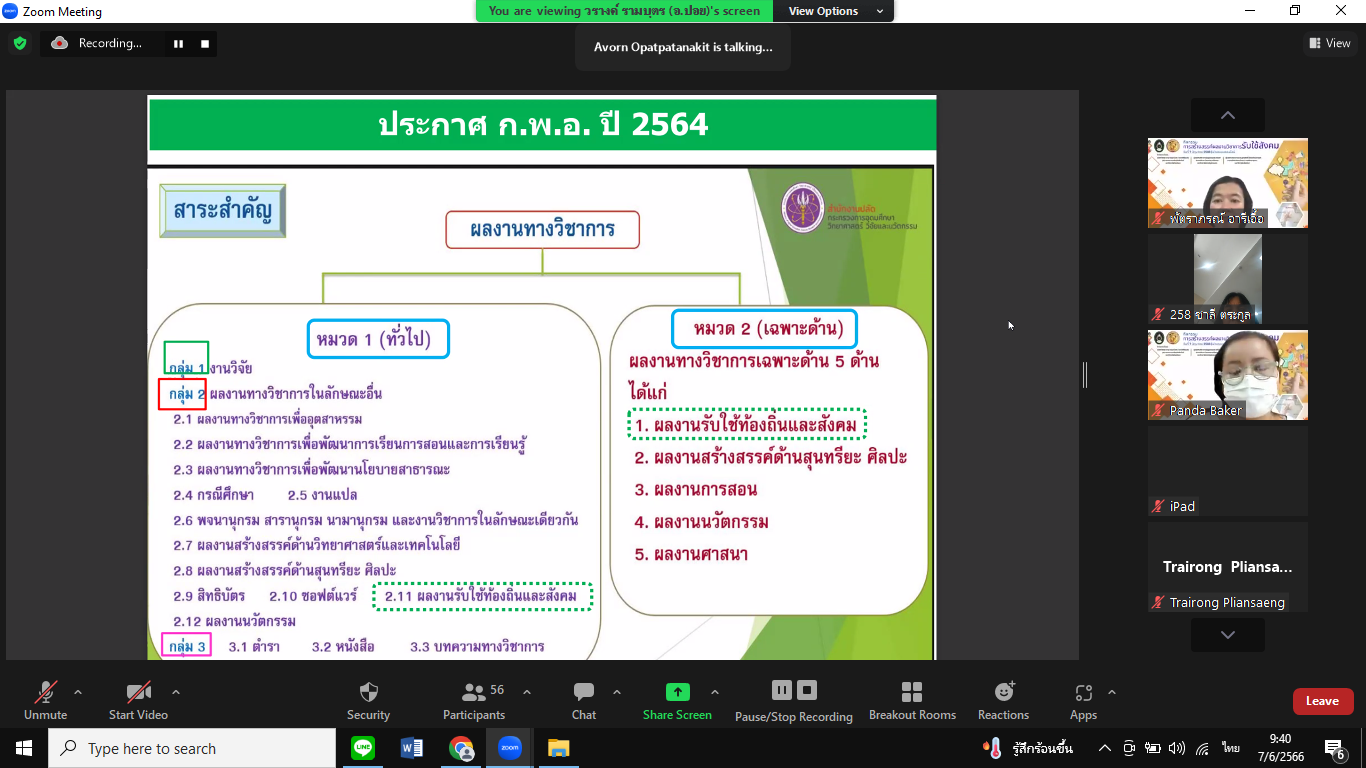The image size is (1366, 768).
Task: Pause the recording in the top bar
Action: coord(179,43)
